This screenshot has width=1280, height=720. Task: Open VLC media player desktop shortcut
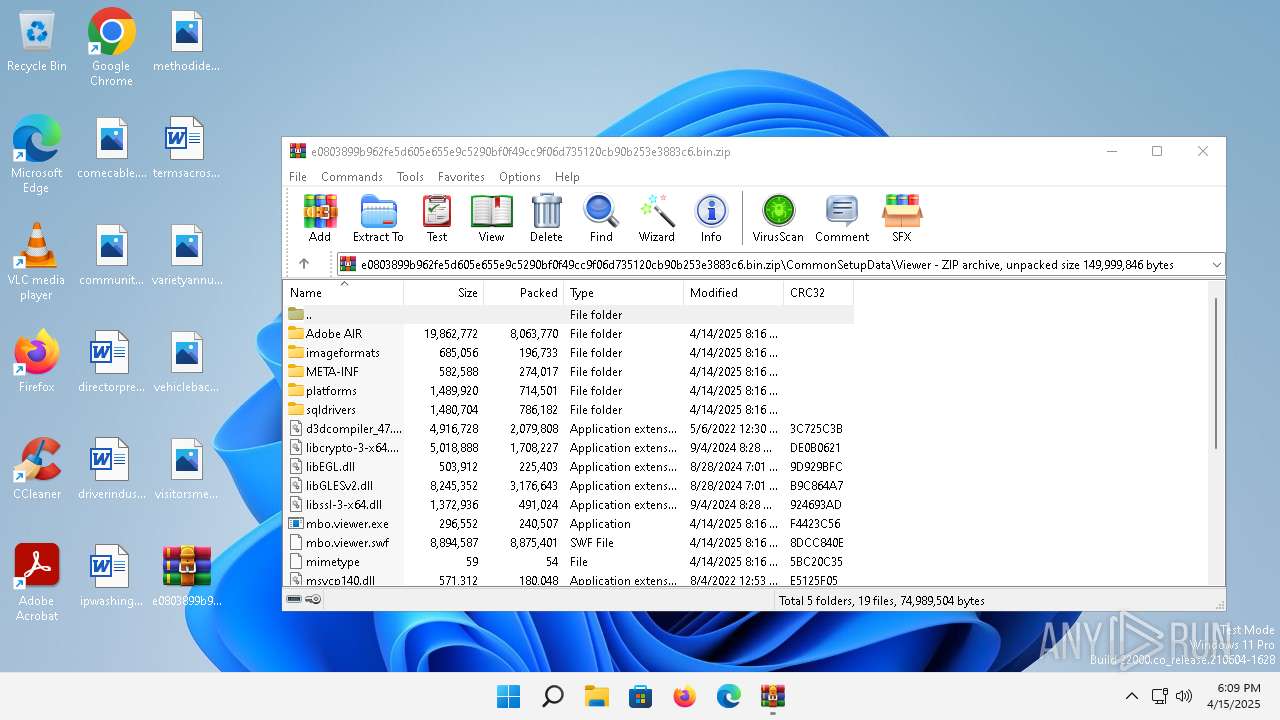click(37, 262)
